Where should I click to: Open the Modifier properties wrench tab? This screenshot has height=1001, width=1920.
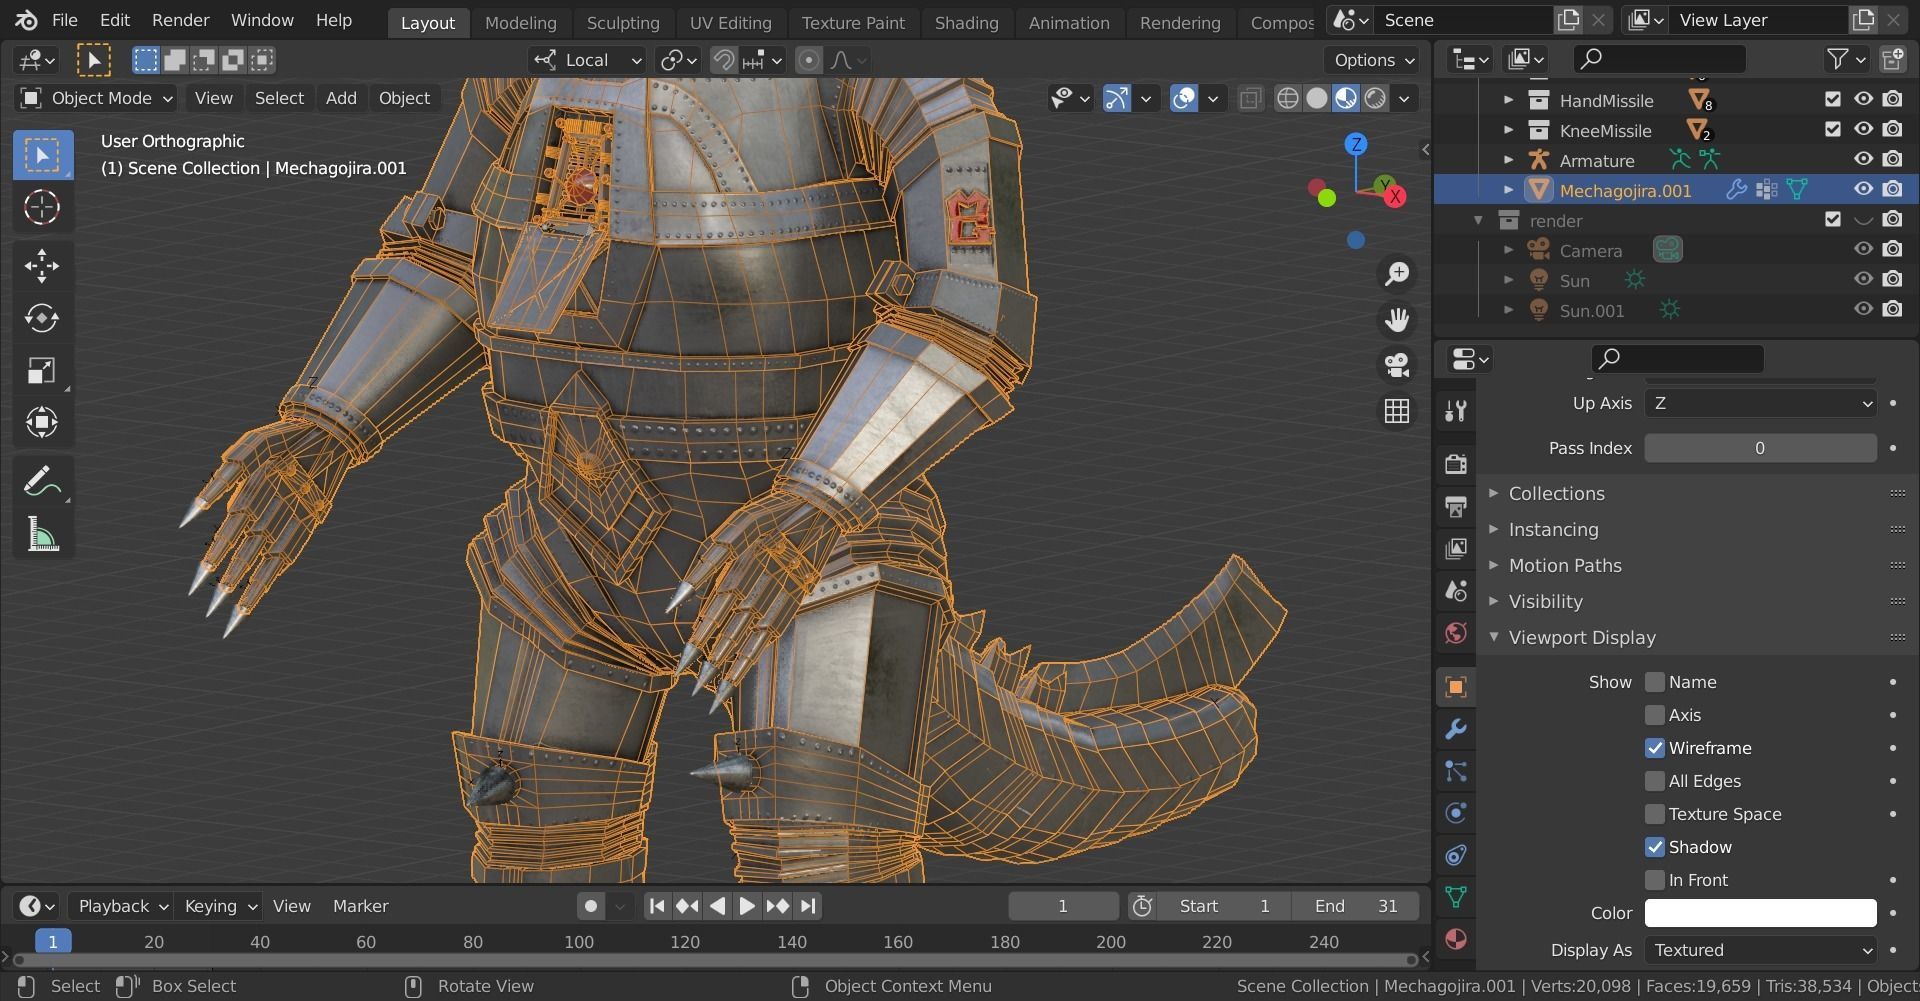point(1456,729)
